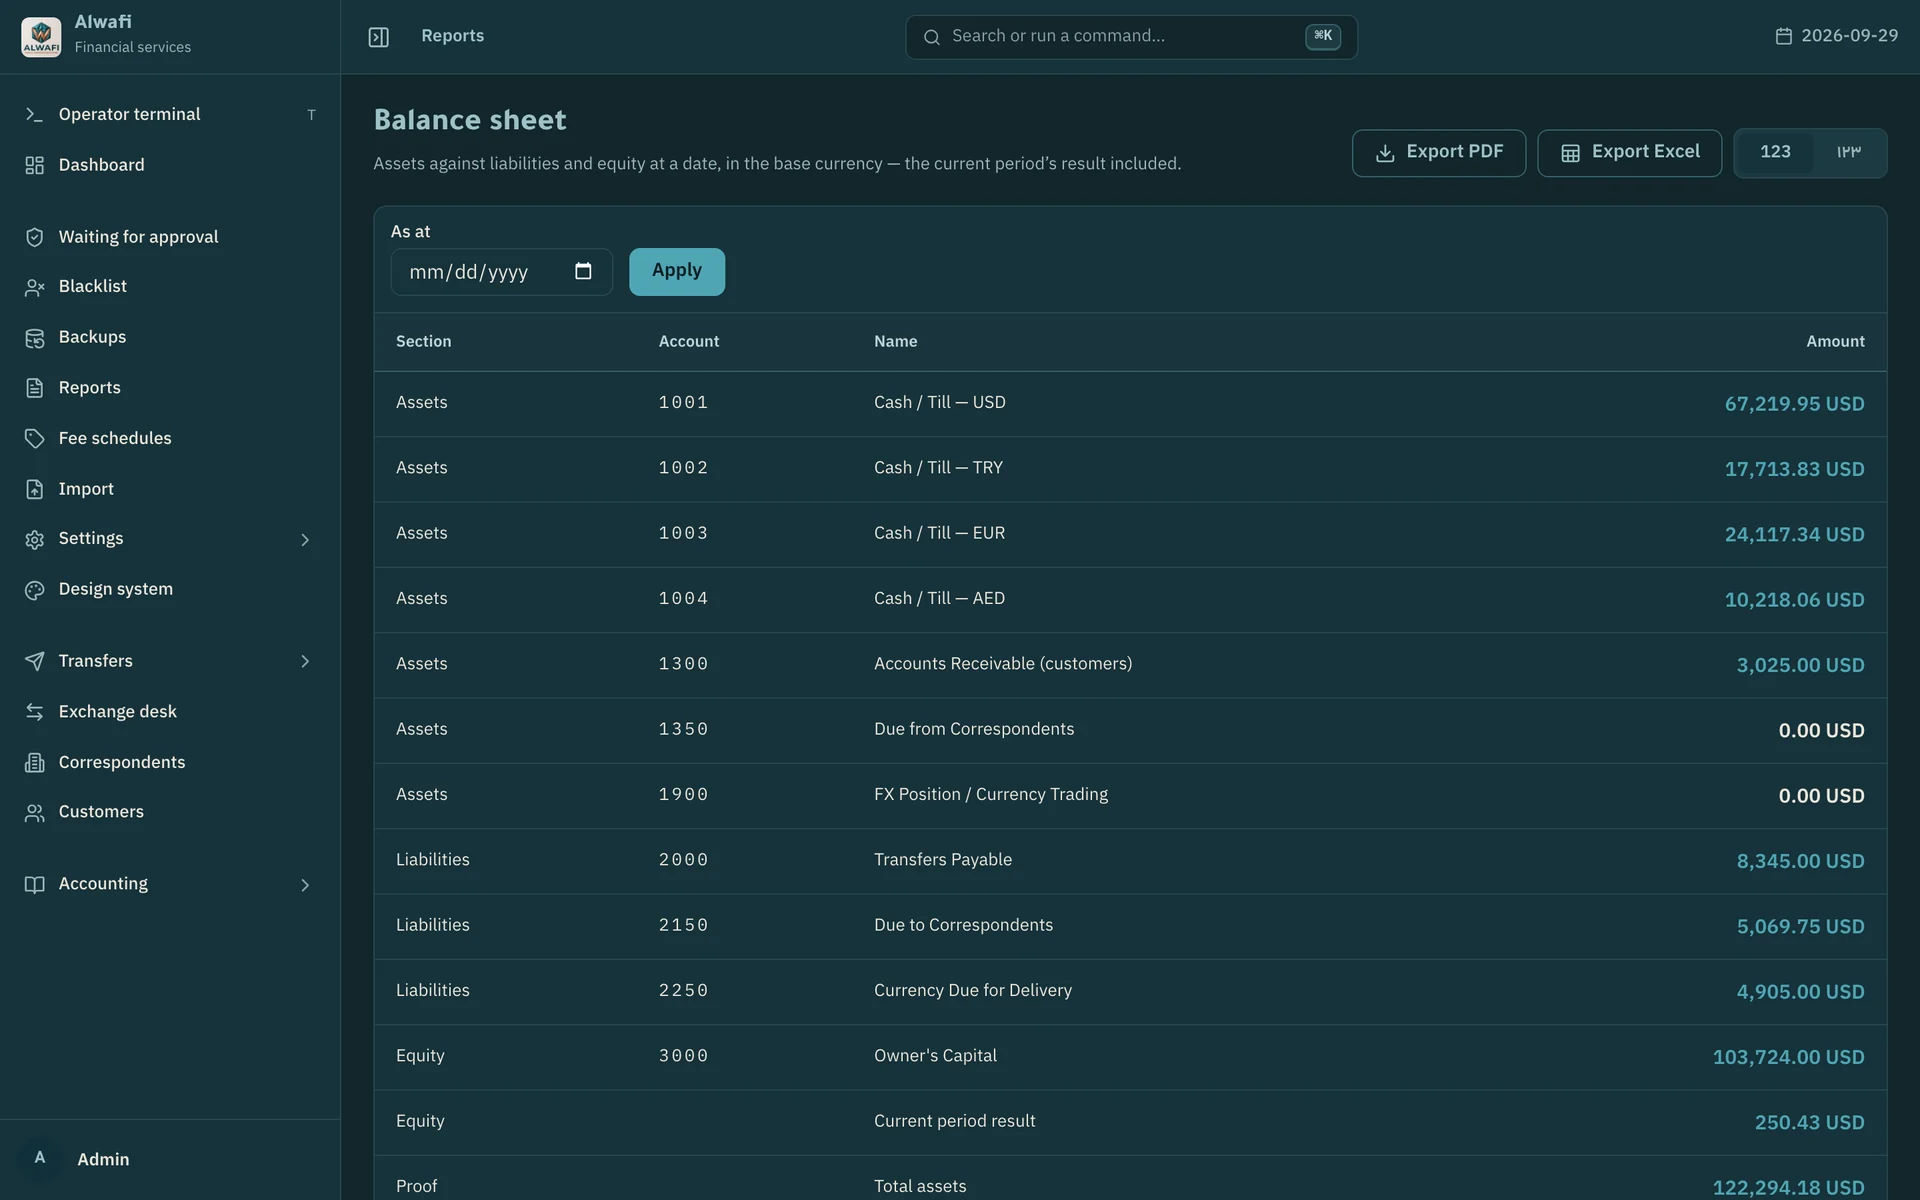
Task: Click the Fee schedules tag icon
Action: coord(34,439)
